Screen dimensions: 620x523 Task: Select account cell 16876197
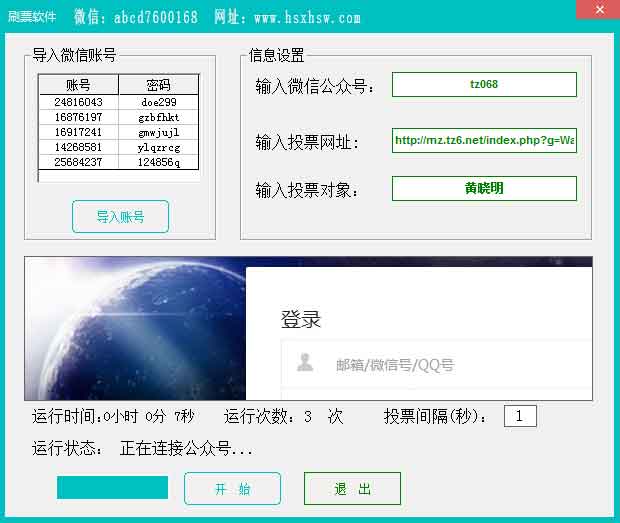pyautogui.click(x=78, y=117)
